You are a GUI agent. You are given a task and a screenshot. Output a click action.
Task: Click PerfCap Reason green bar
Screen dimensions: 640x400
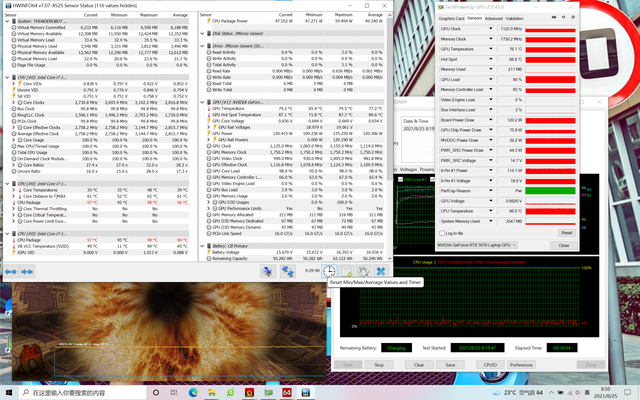tap(550, 191)
